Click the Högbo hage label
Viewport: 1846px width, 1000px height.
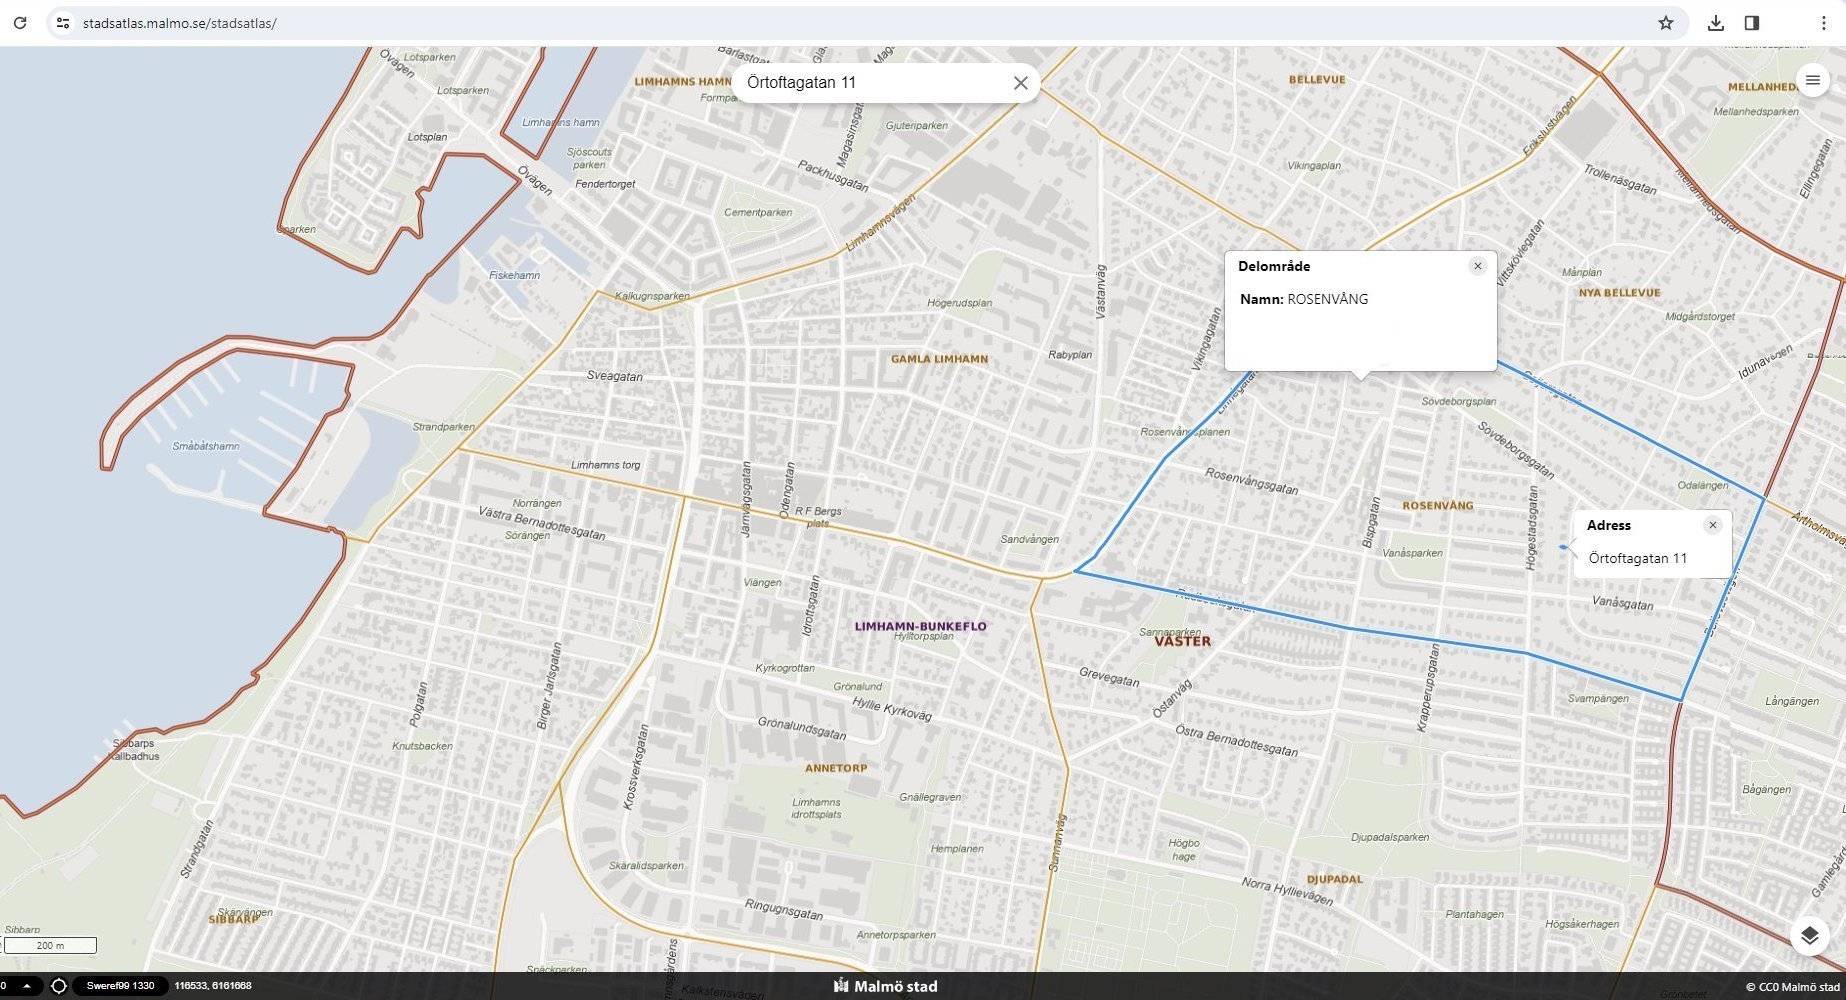coord(1183,850)
